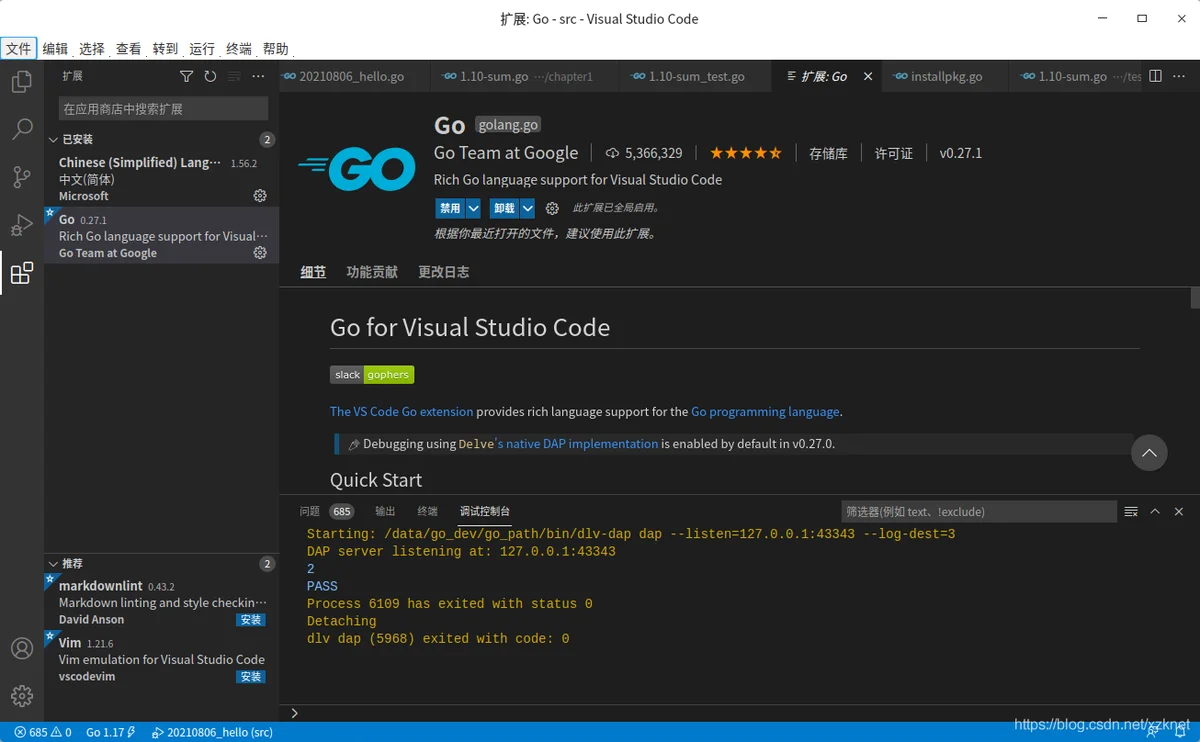Refresh the extensions list

point(210,76)
